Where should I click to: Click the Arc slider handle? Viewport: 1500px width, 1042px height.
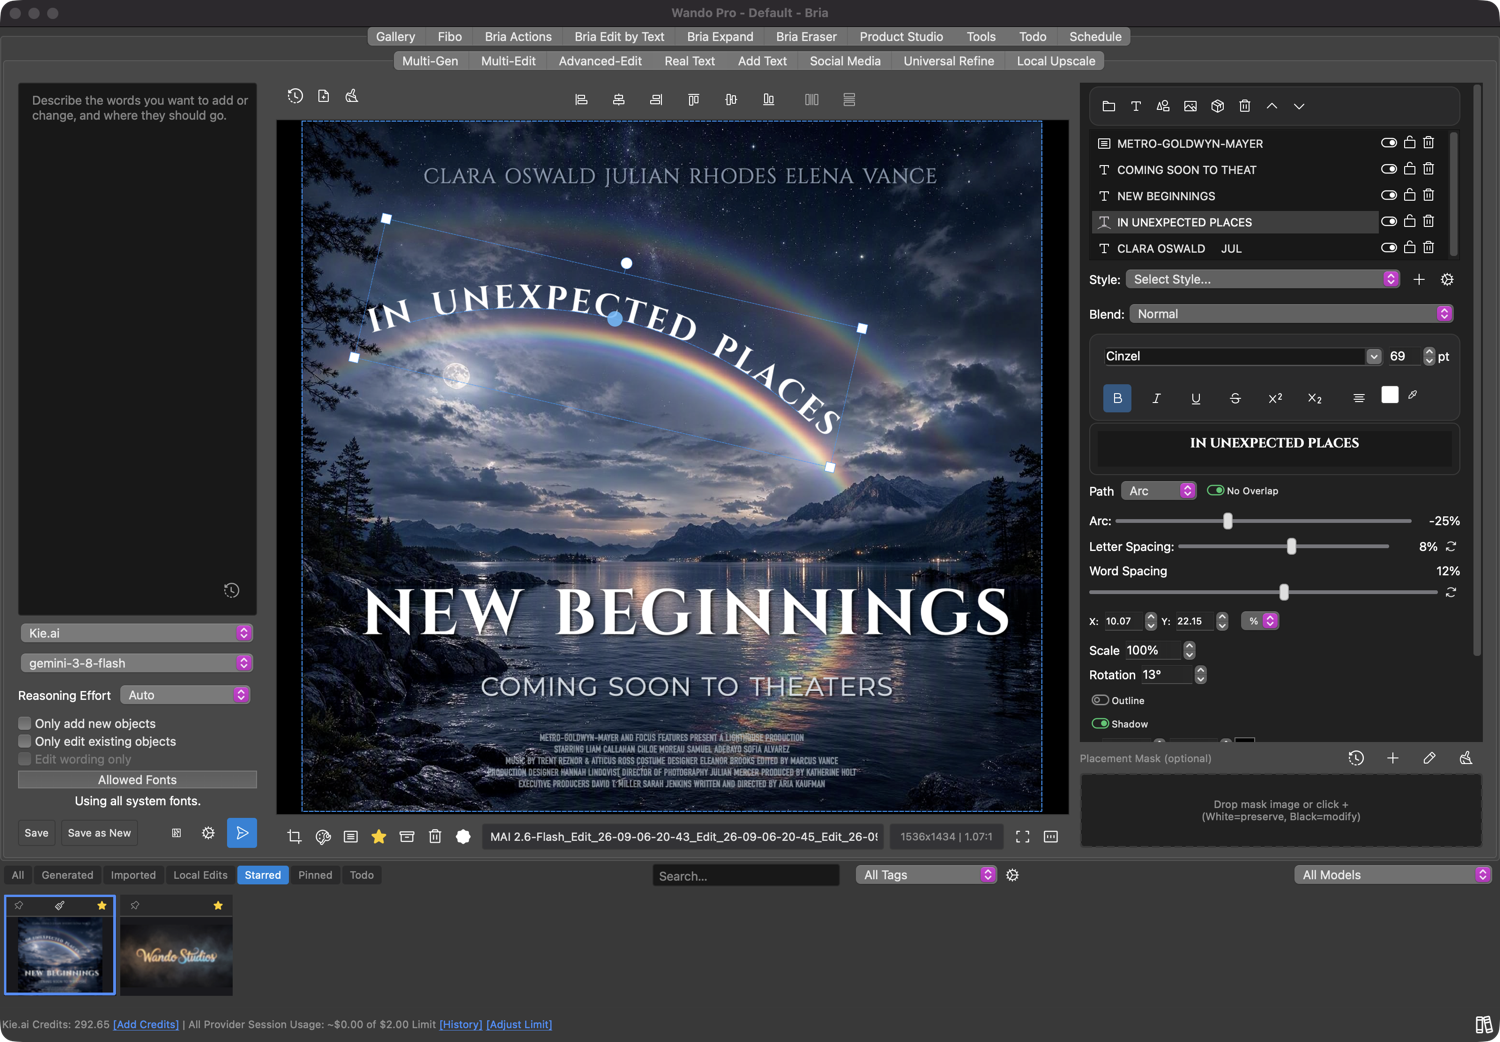coord(1228,521)
